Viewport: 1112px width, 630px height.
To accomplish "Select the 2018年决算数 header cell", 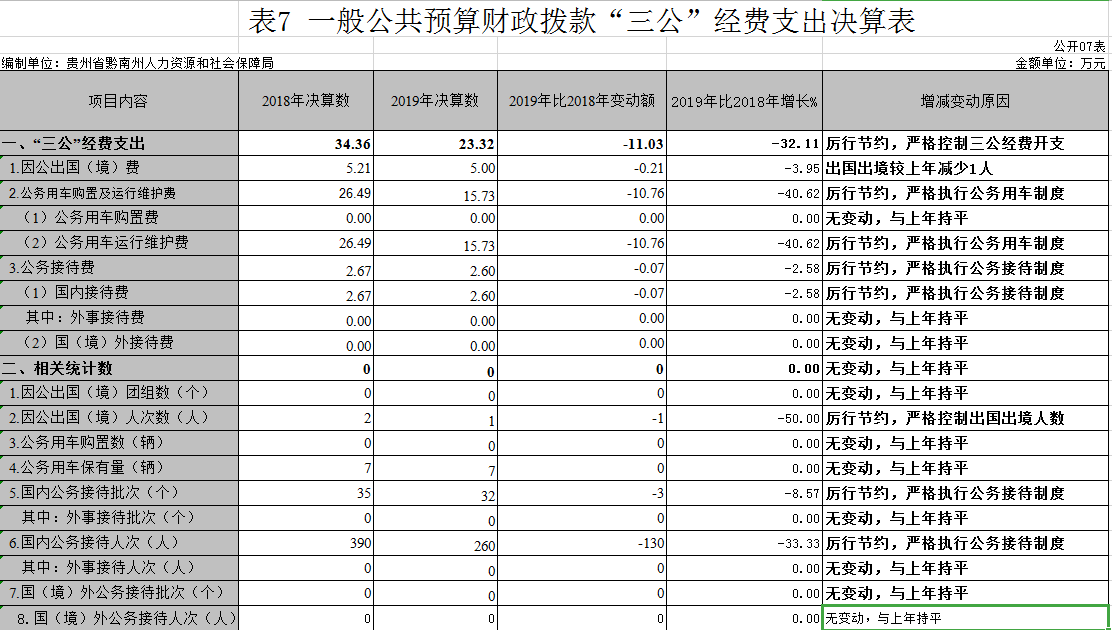I will click(306, 101).
